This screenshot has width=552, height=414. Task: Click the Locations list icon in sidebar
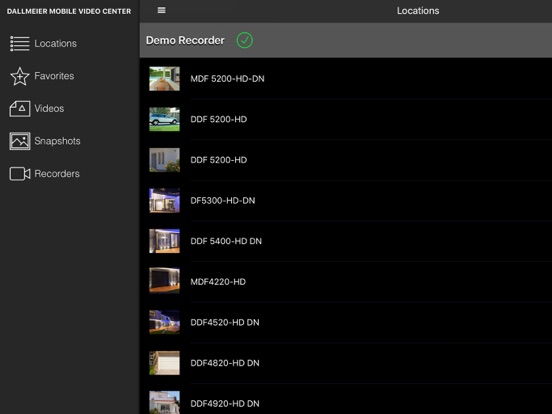coord(20,44)
